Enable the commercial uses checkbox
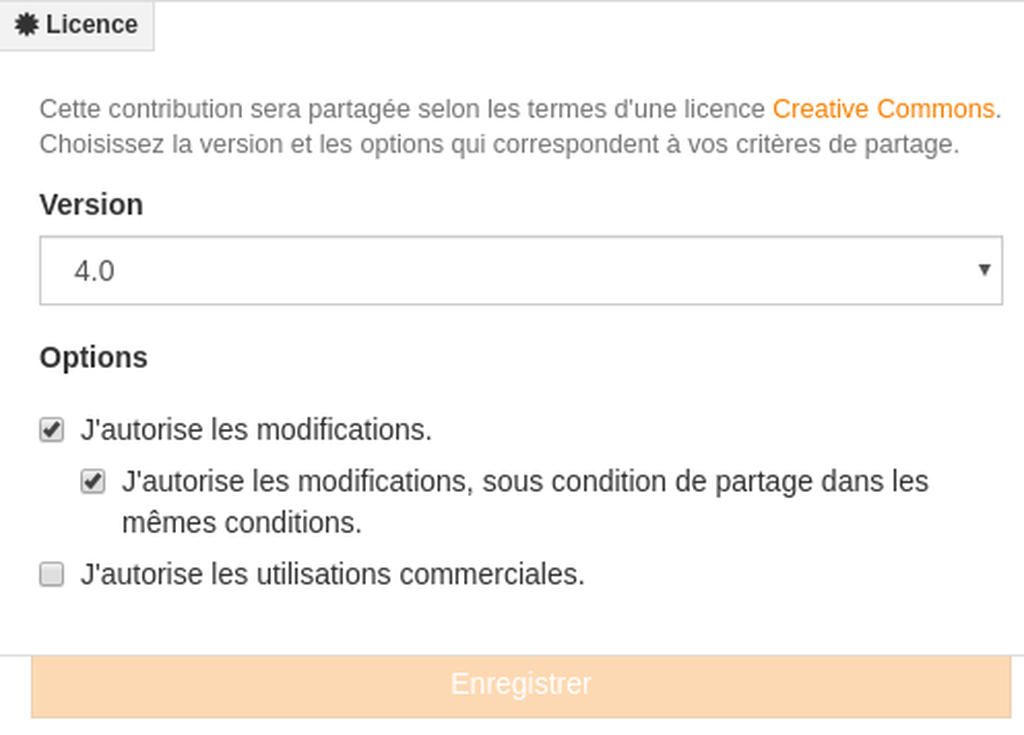1024x735 pixels. tap(52, 574)
